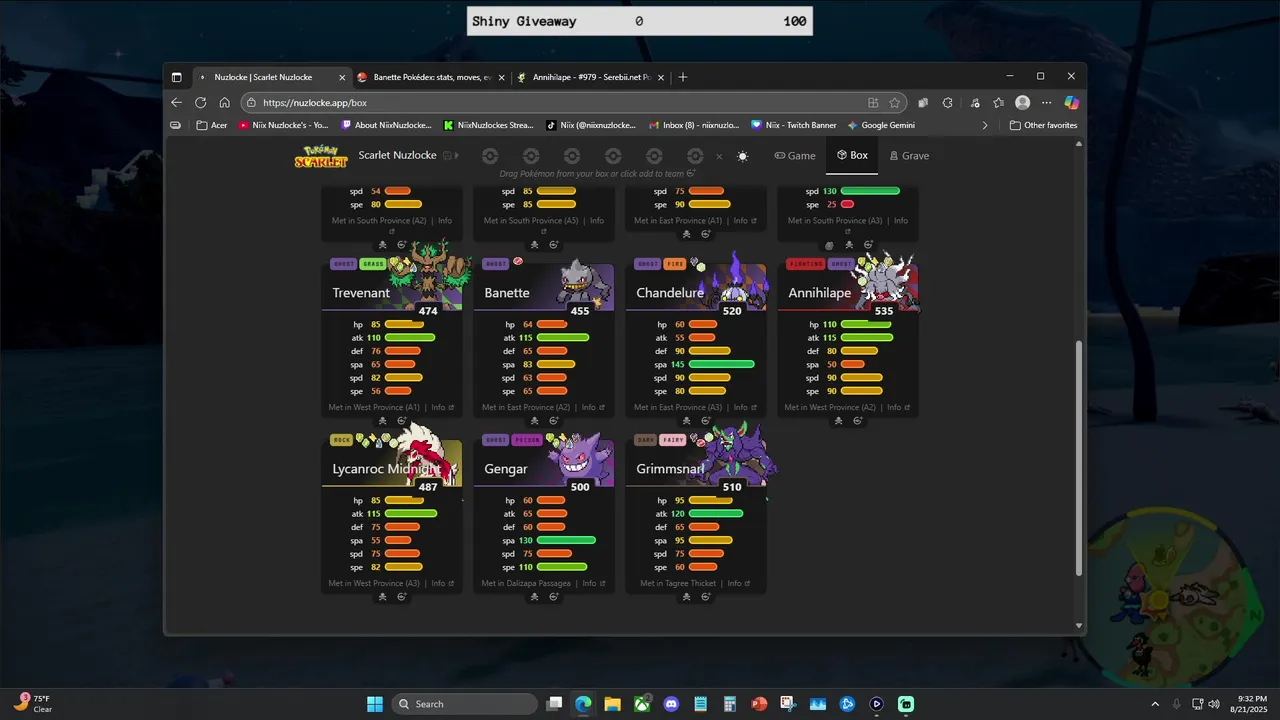Expand the Scarlet Nuzlocke run selector arrow
1280x720 pixels.
[x=457, y=156]
